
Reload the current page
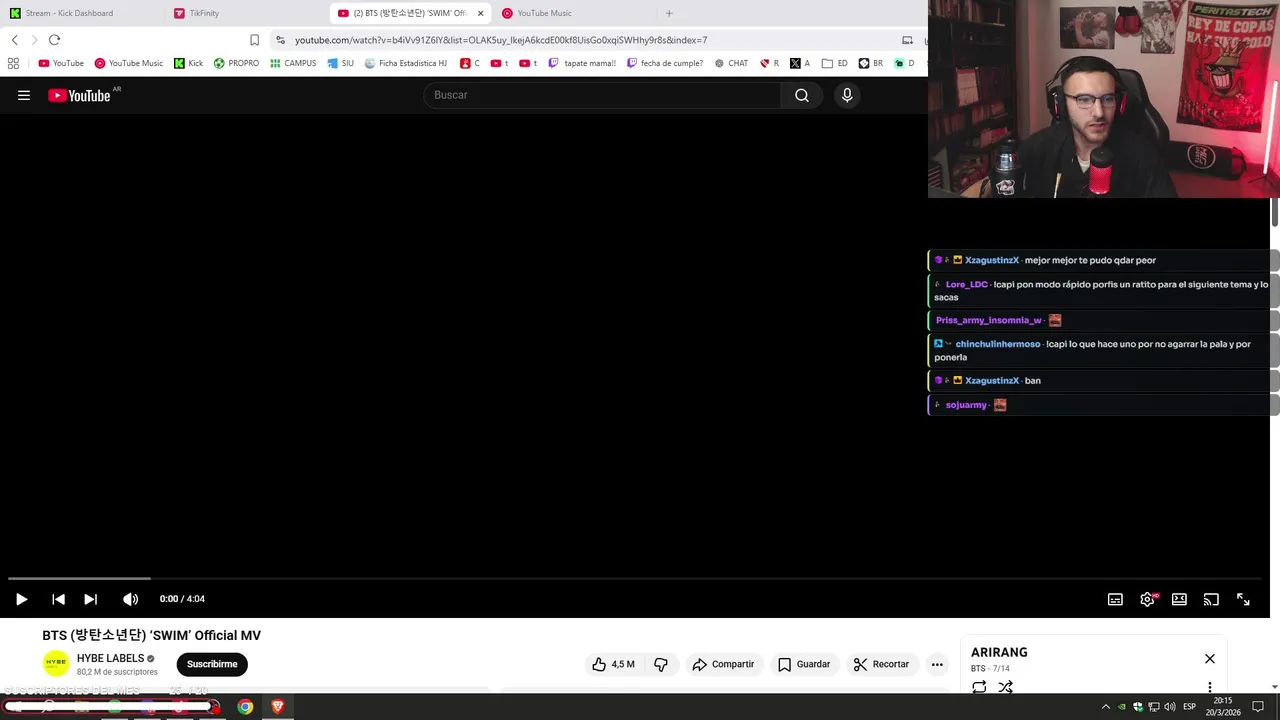pyautogui.click(x=54, y=40)
